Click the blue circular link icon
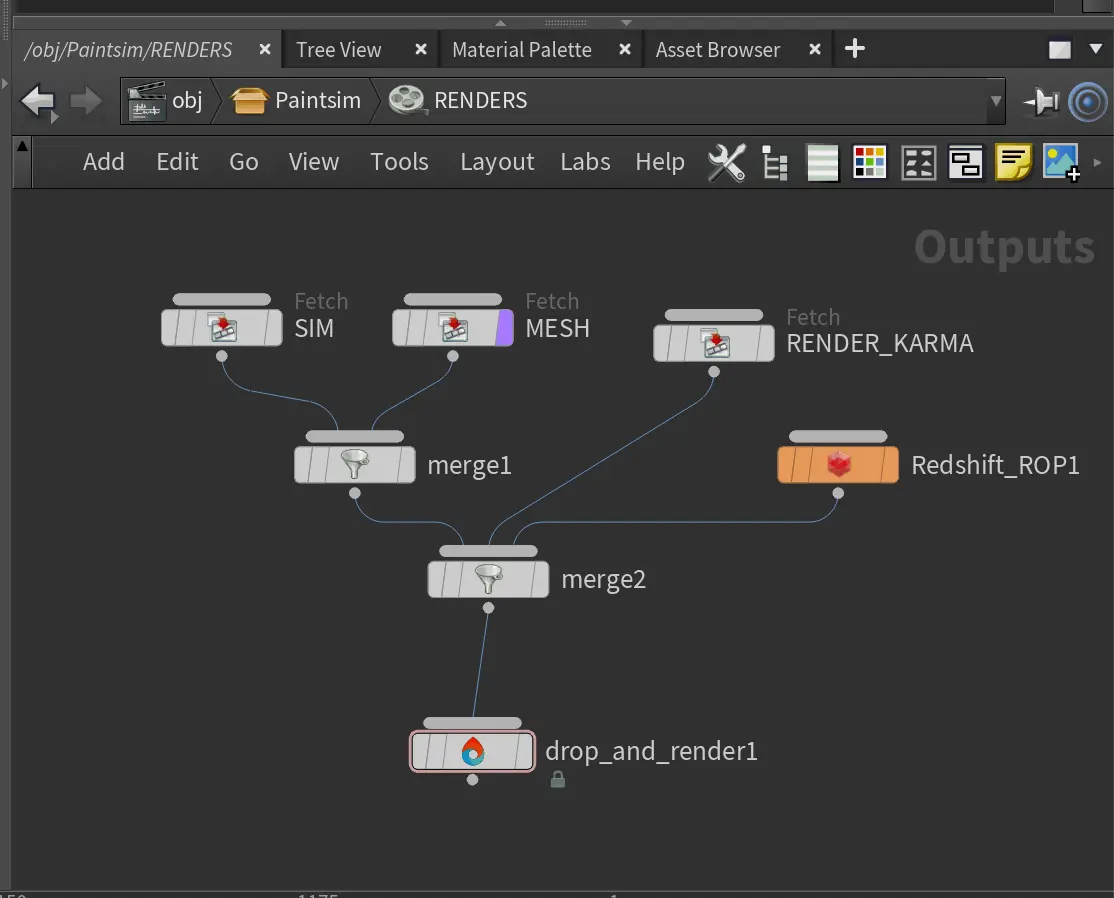The image size is (1114, 898). pyautogui.click(x=1088, y=101)
